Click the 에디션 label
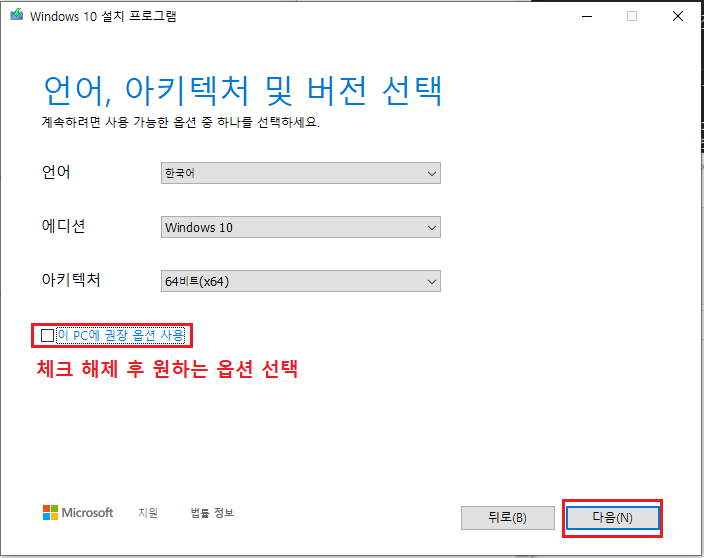Image resolution: width=704 pixels, height=558 pixels. [x=63, y=226]
